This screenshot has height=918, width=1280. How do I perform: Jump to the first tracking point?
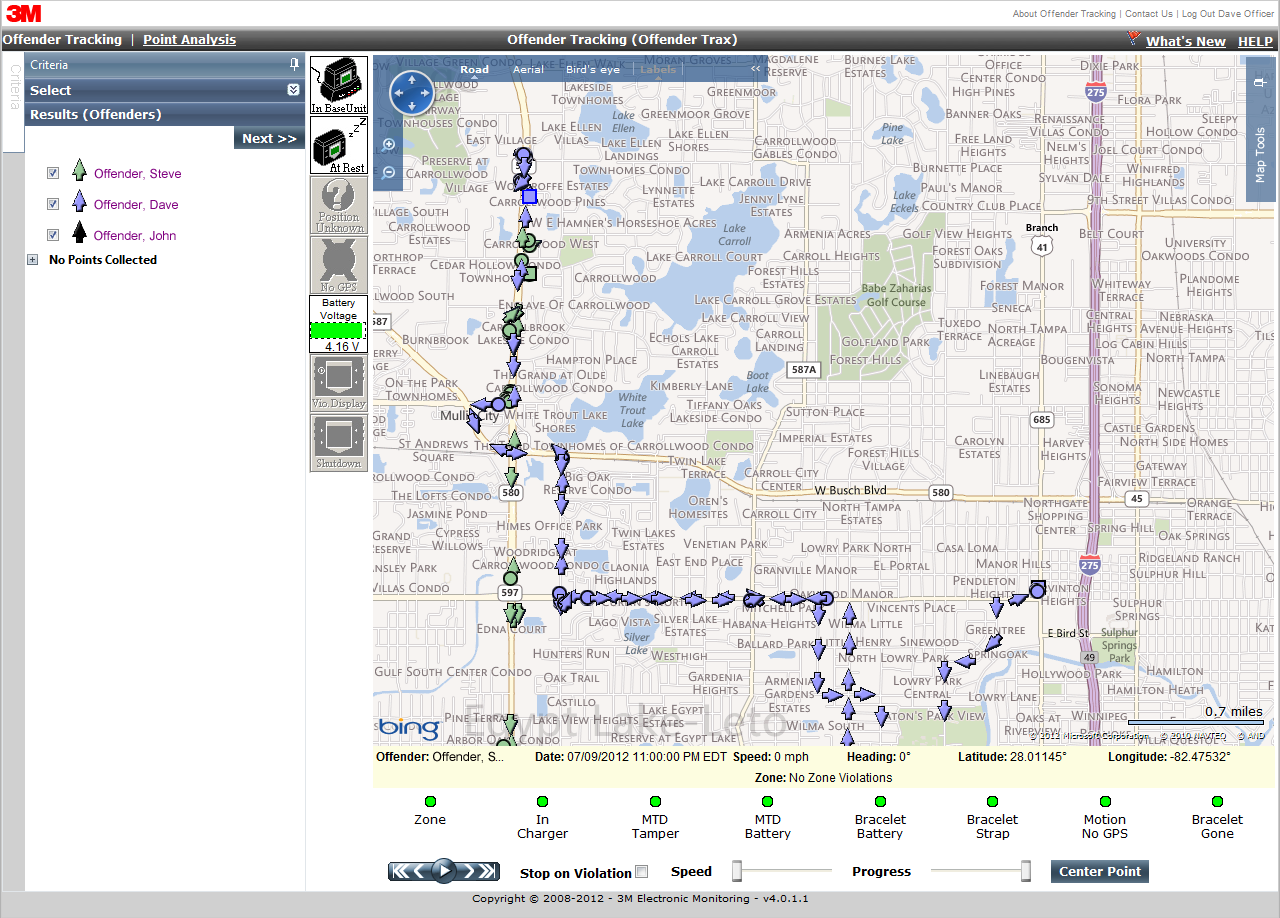400,871
